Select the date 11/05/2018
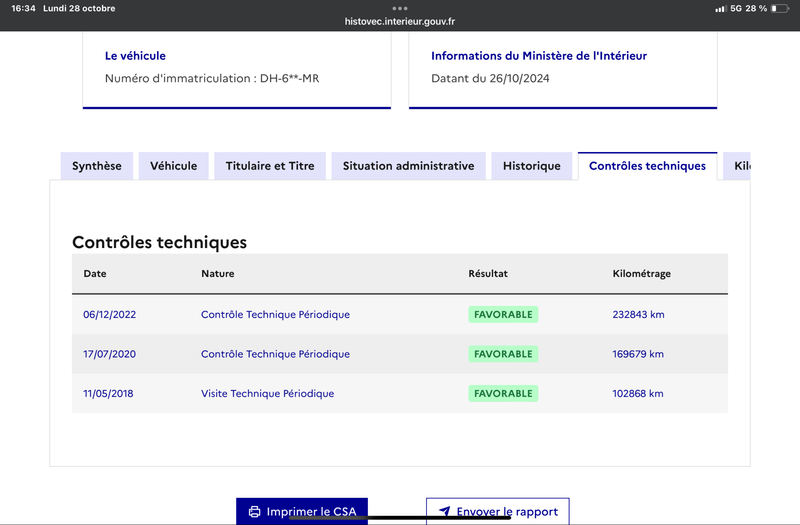Image resolution: width=800 pixels, height=525 pixels. click(x=108, y=393)
